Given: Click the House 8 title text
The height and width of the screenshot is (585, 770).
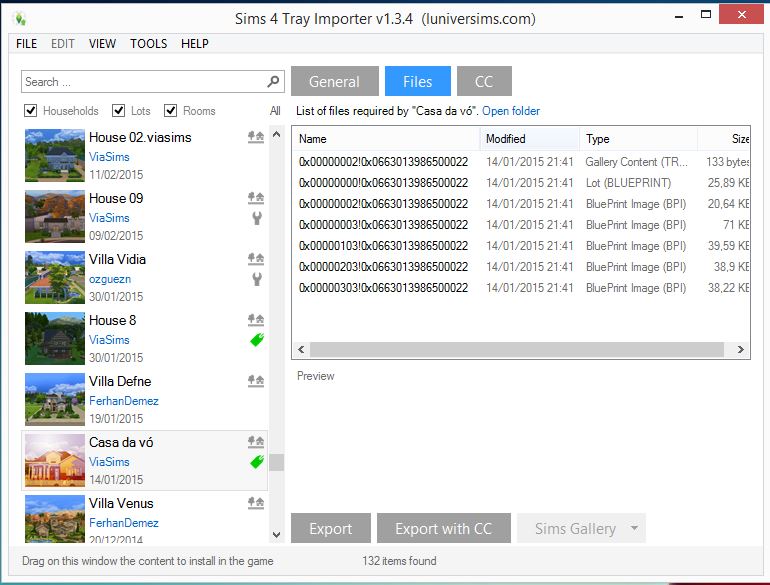Looking at the screenshot, I should click(x=112, y=320).
